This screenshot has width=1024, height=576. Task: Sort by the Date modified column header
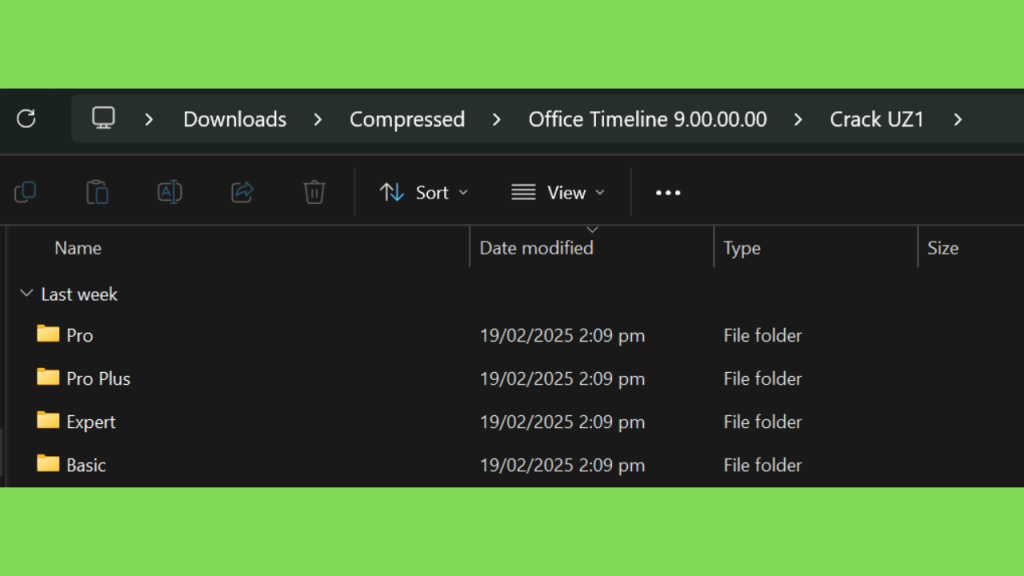click(x=536, y=248)
